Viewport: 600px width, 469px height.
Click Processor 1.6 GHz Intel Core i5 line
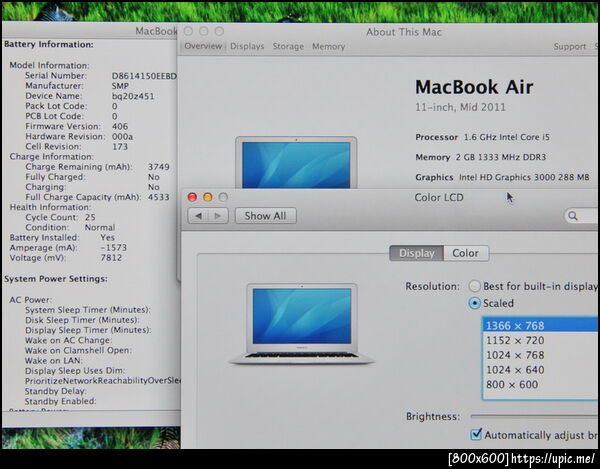pos(483,137)
